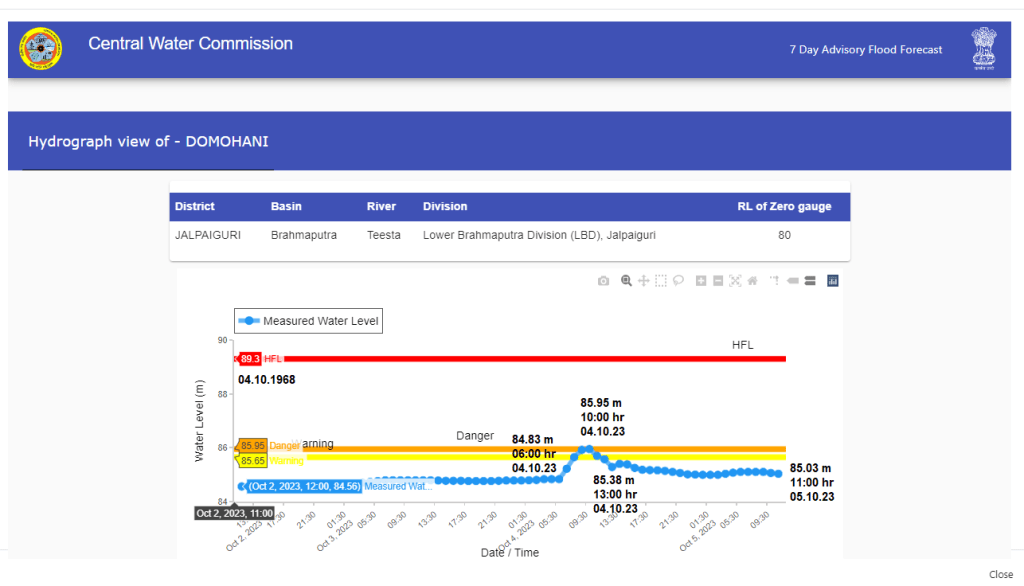Open 7 Day Advisory Flood Forecast

865,50
